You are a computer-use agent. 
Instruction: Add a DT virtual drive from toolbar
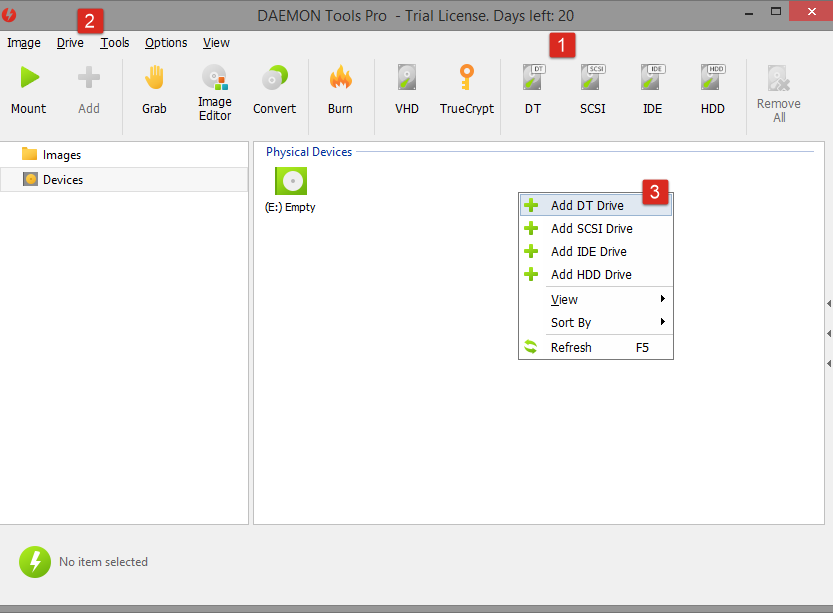click(533, 90)
